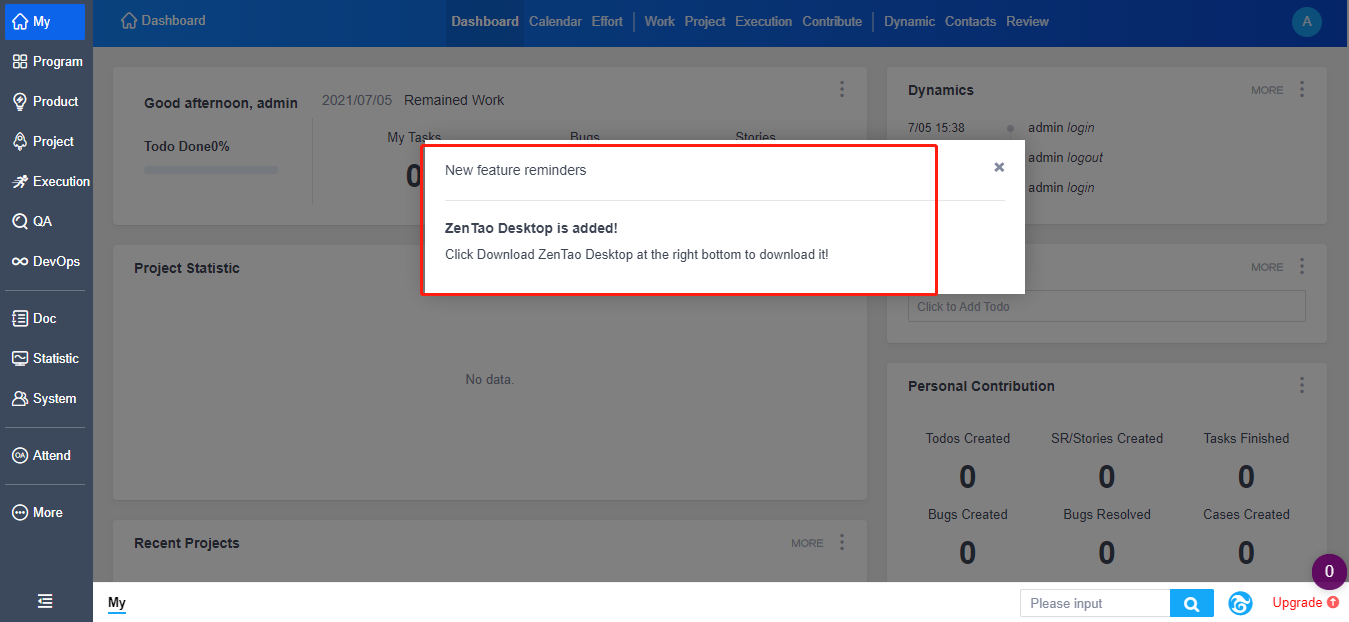Click Todos Created count
The height and width of the screenshot is (622, 1349).
(x=967, y=477)
